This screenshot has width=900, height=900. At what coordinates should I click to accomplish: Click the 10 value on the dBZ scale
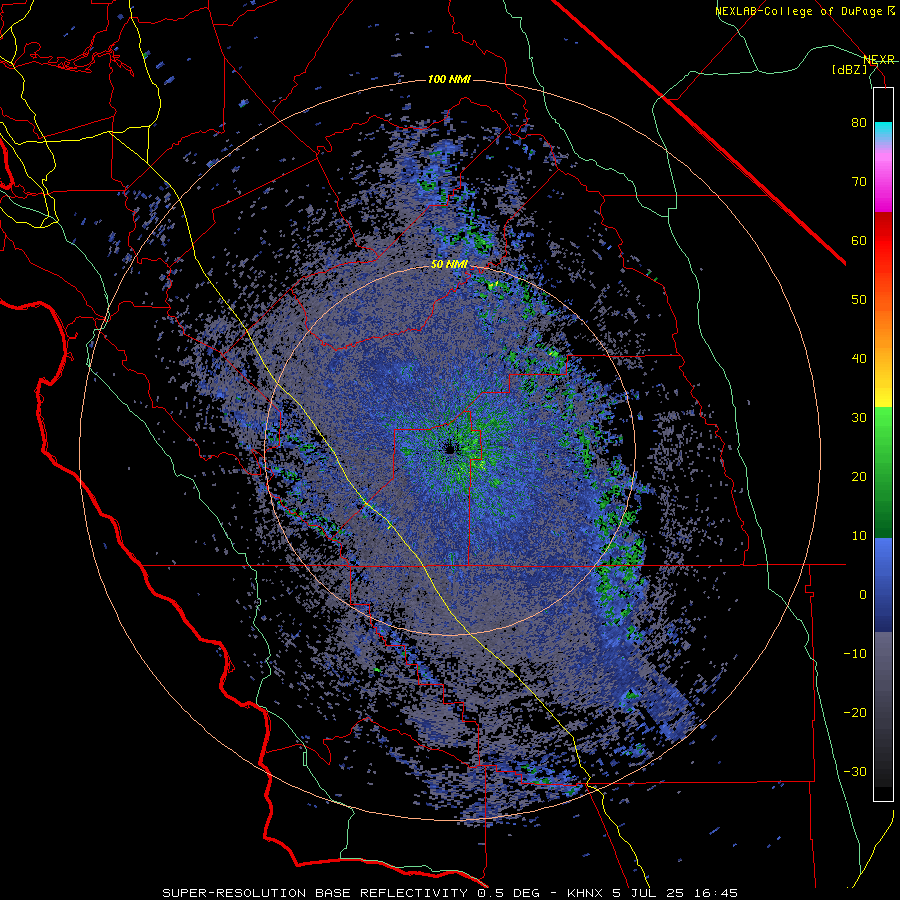(x=859, y=536)
